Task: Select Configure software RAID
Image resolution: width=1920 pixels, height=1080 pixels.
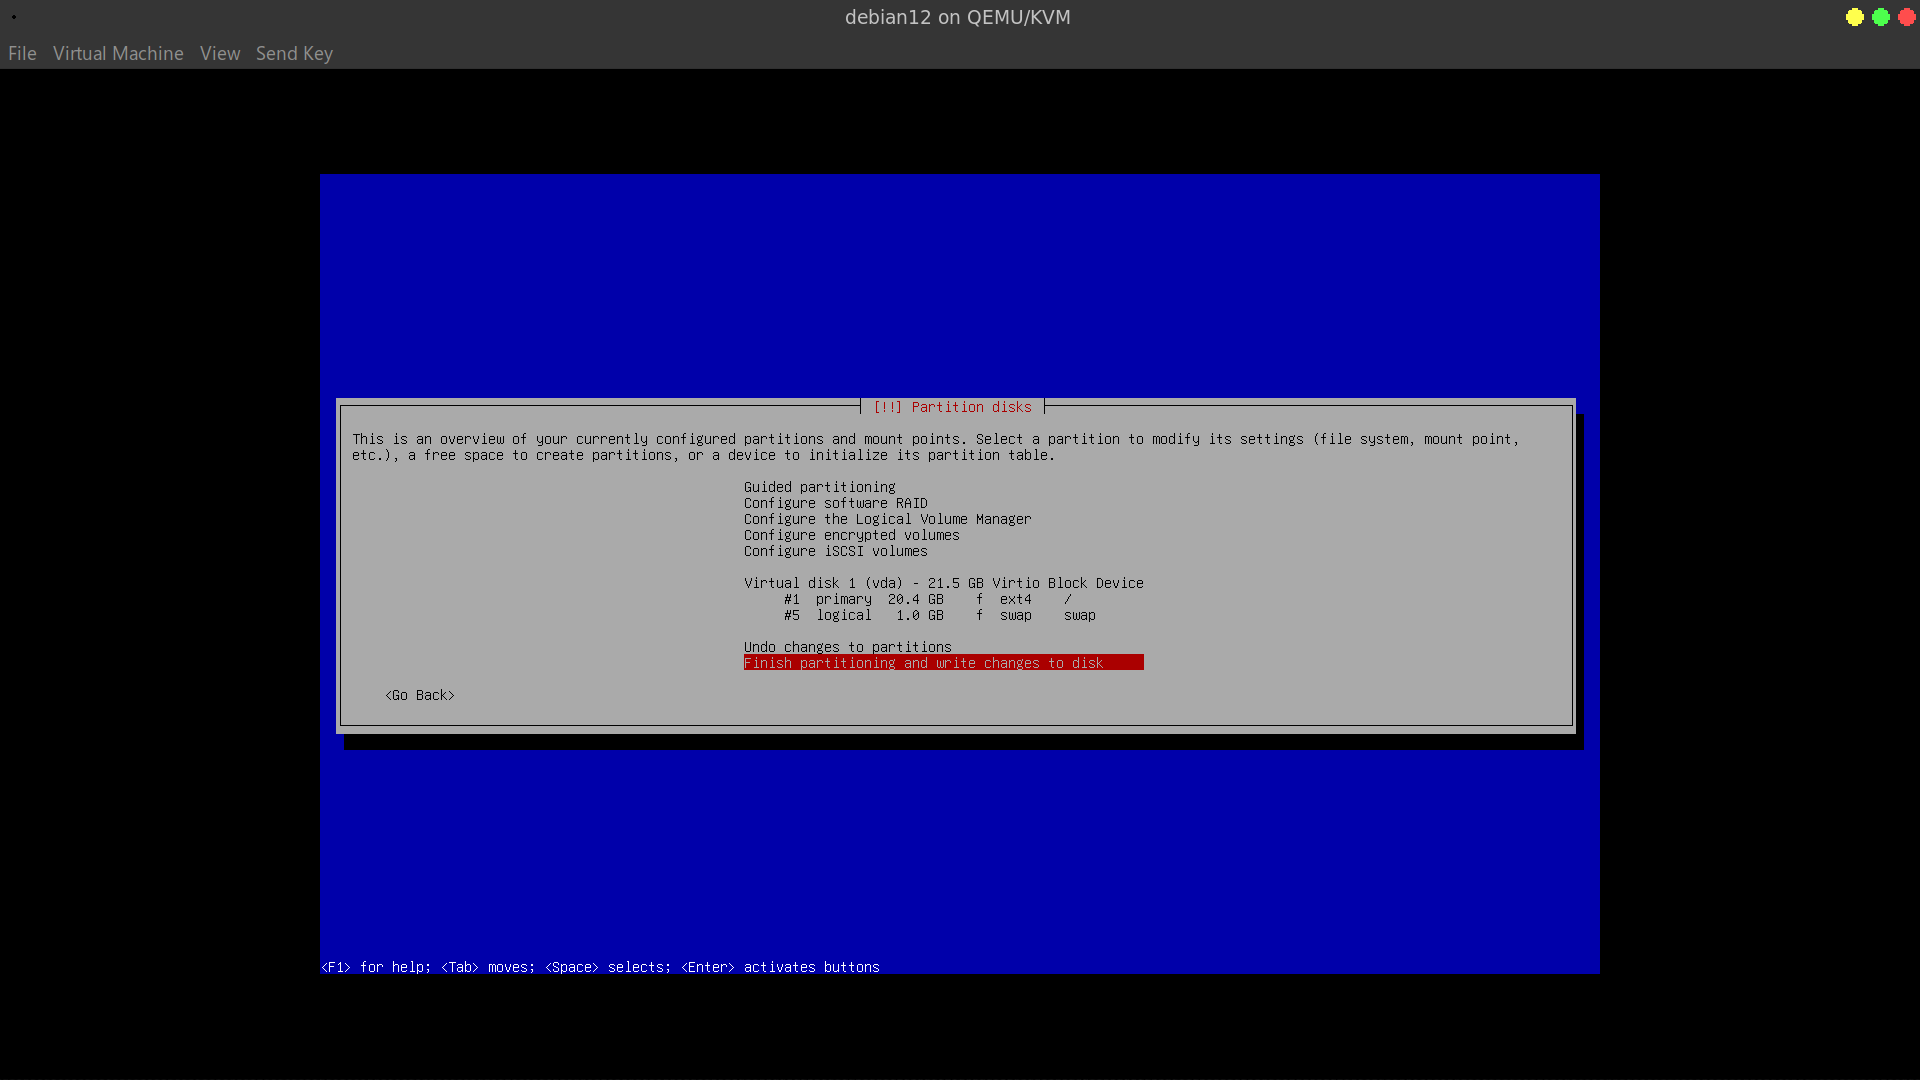Action: pos(835,503)
